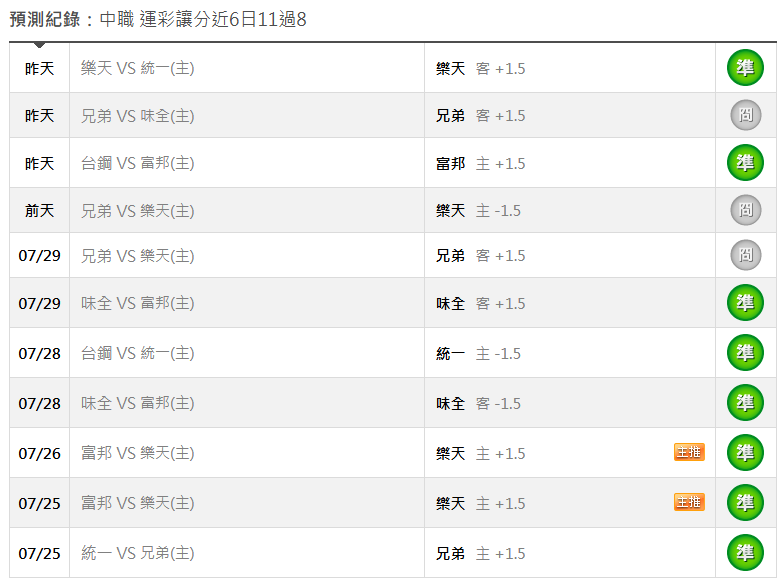Click green 準 icon in 07/29 味全 VS 富邦 row
The height and width of the screenshot is (588, 781).
[x=745, y=303]
